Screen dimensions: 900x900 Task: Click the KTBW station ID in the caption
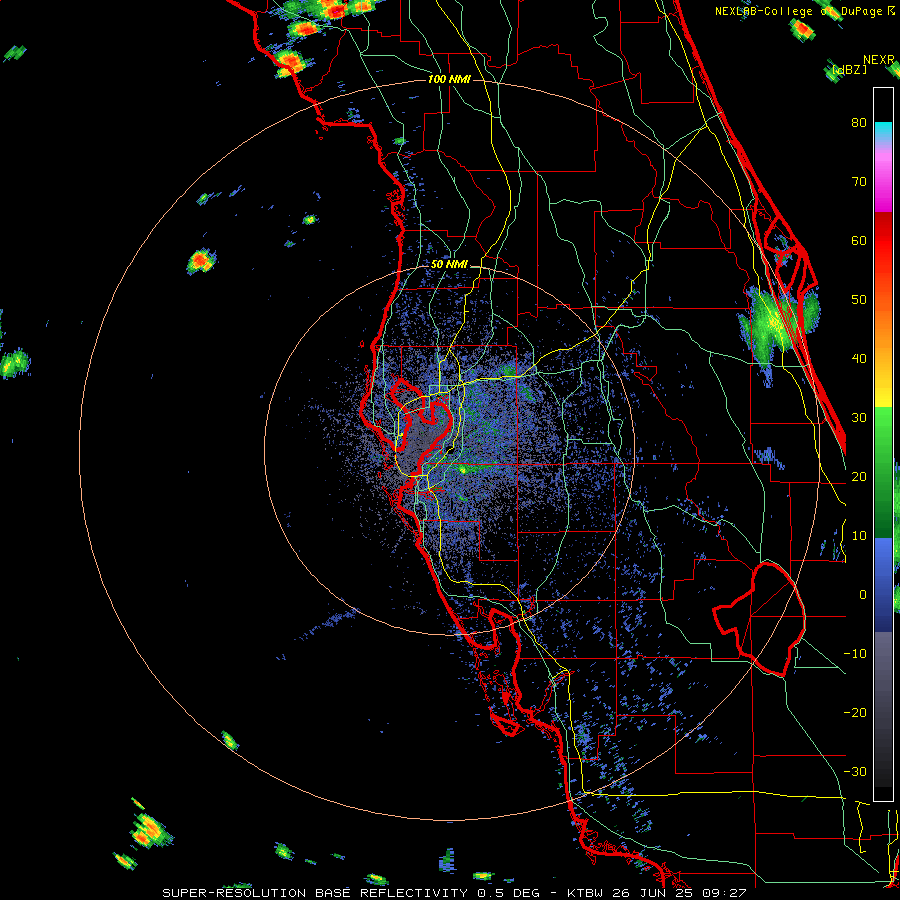(x=588, y=893)
